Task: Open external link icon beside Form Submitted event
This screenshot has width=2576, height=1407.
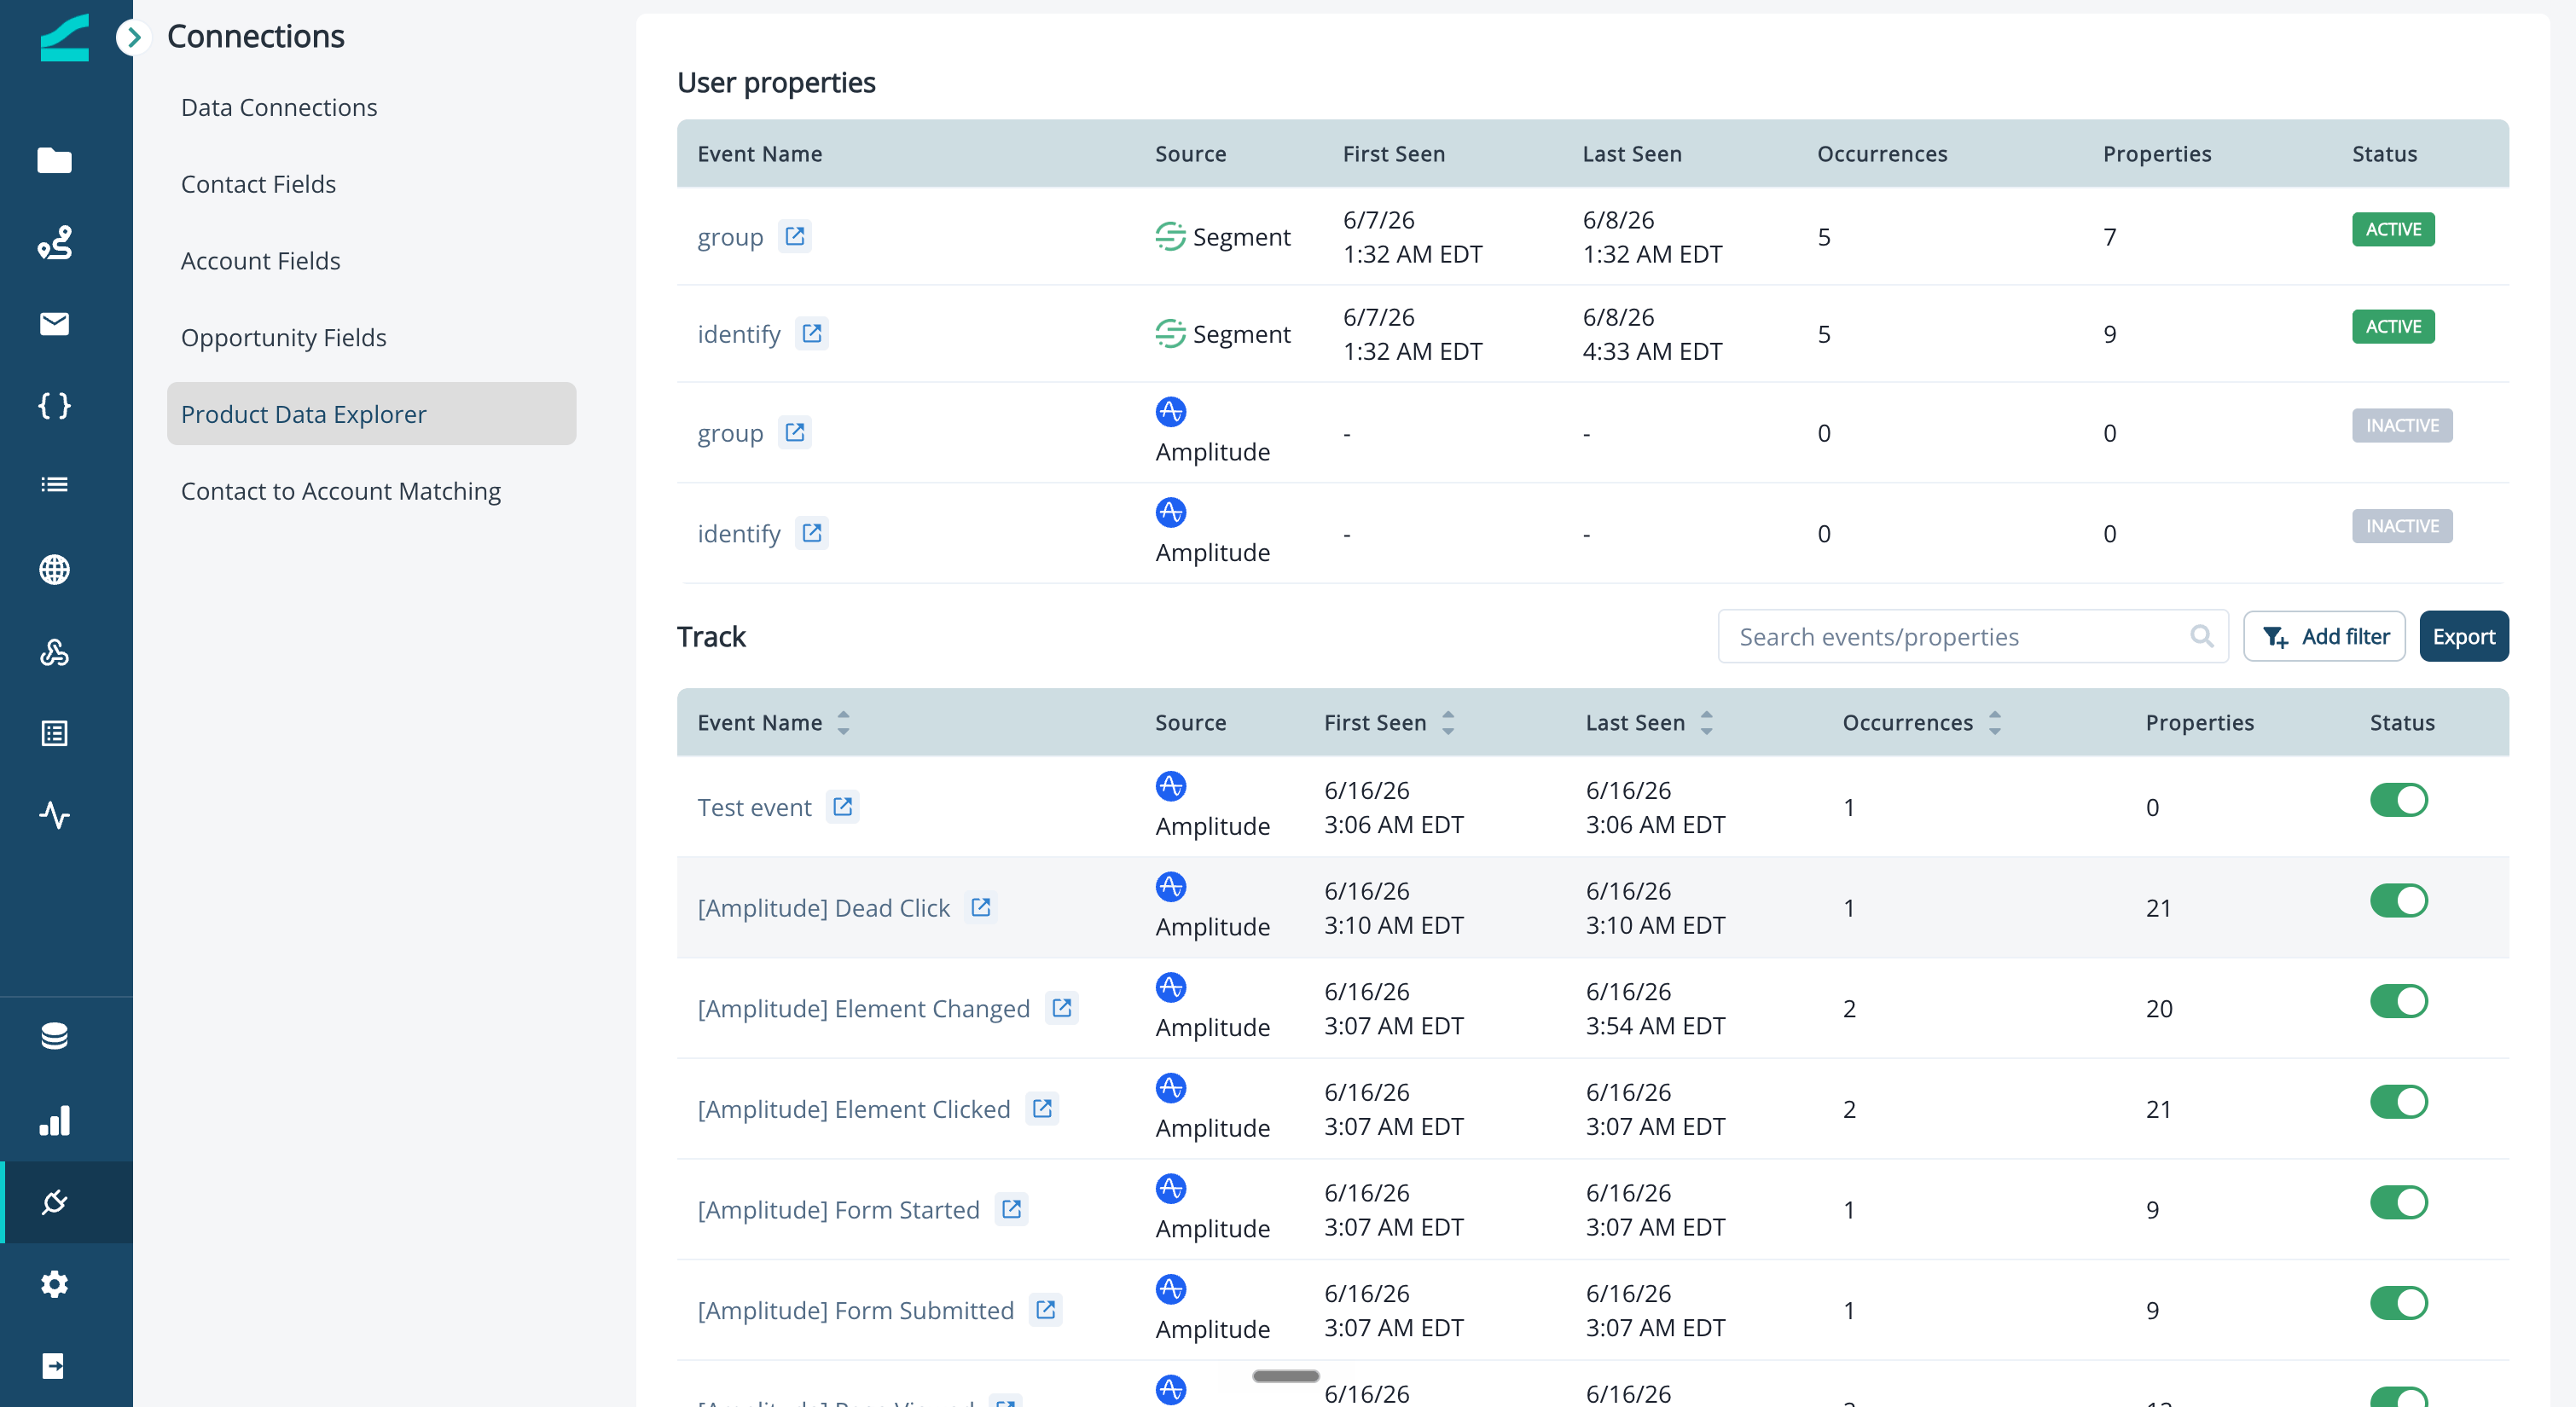Action: pyautogui.click(x=1046, y=1309)
